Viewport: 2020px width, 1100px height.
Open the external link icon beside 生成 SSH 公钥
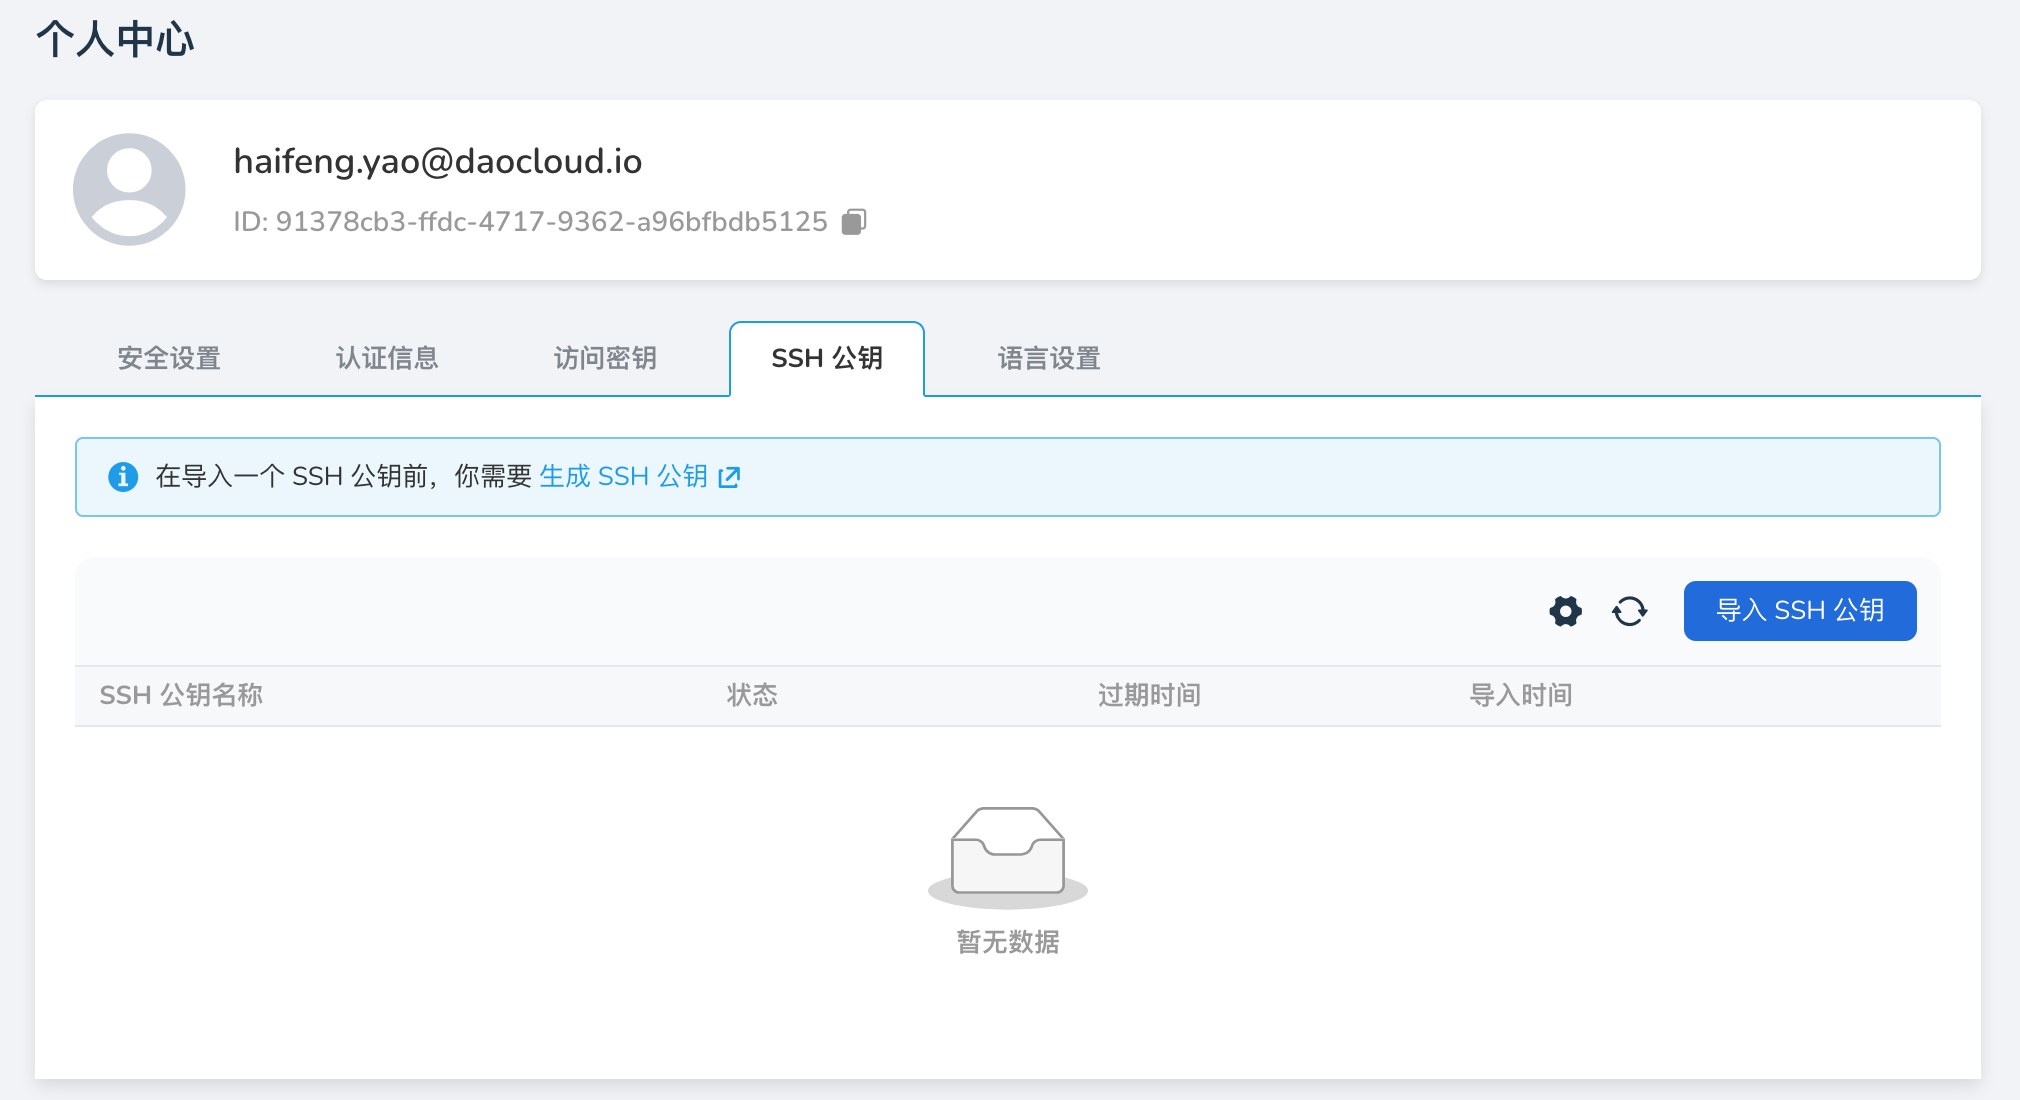click(x=729, y=477)
